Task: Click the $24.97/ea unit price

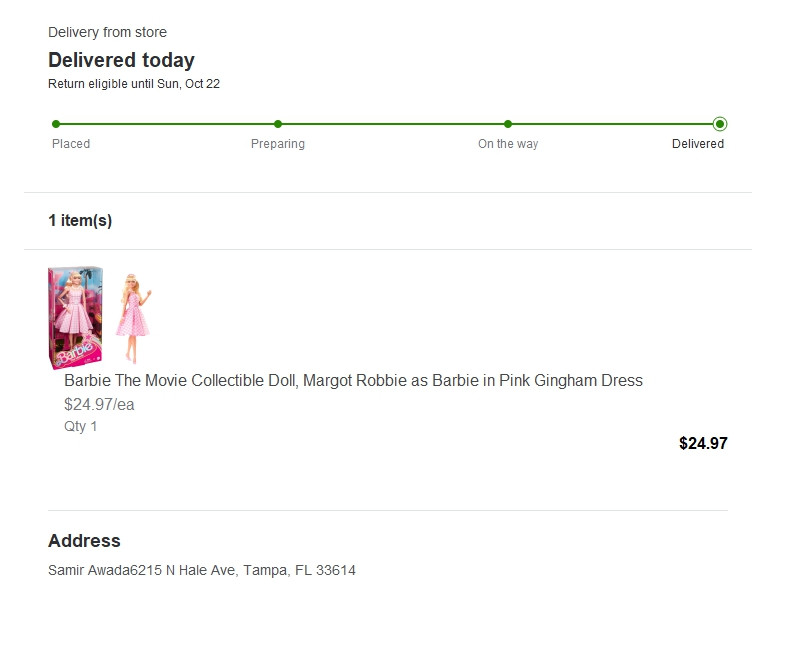Action: [x=99, y=405]
